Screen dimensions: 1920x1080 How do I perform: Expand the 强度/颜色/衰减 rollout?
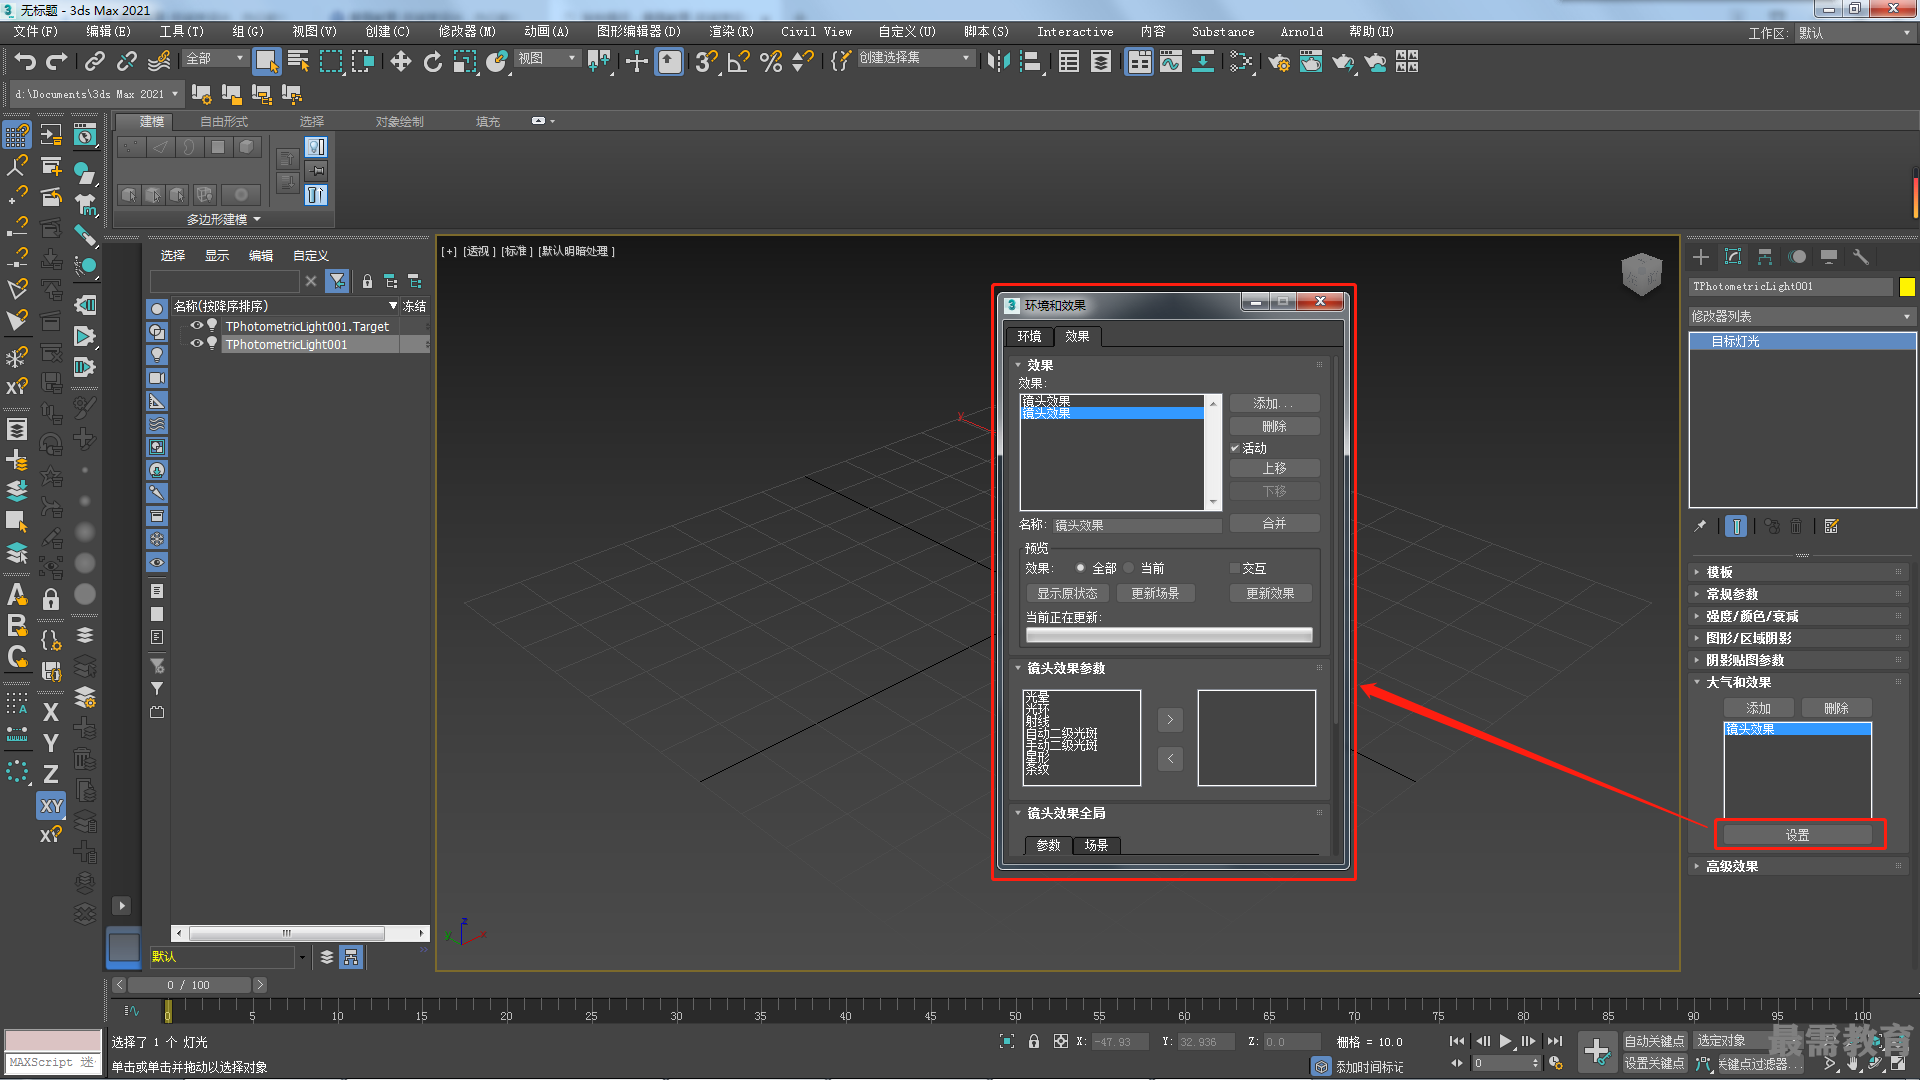(x=1798, y=616)
